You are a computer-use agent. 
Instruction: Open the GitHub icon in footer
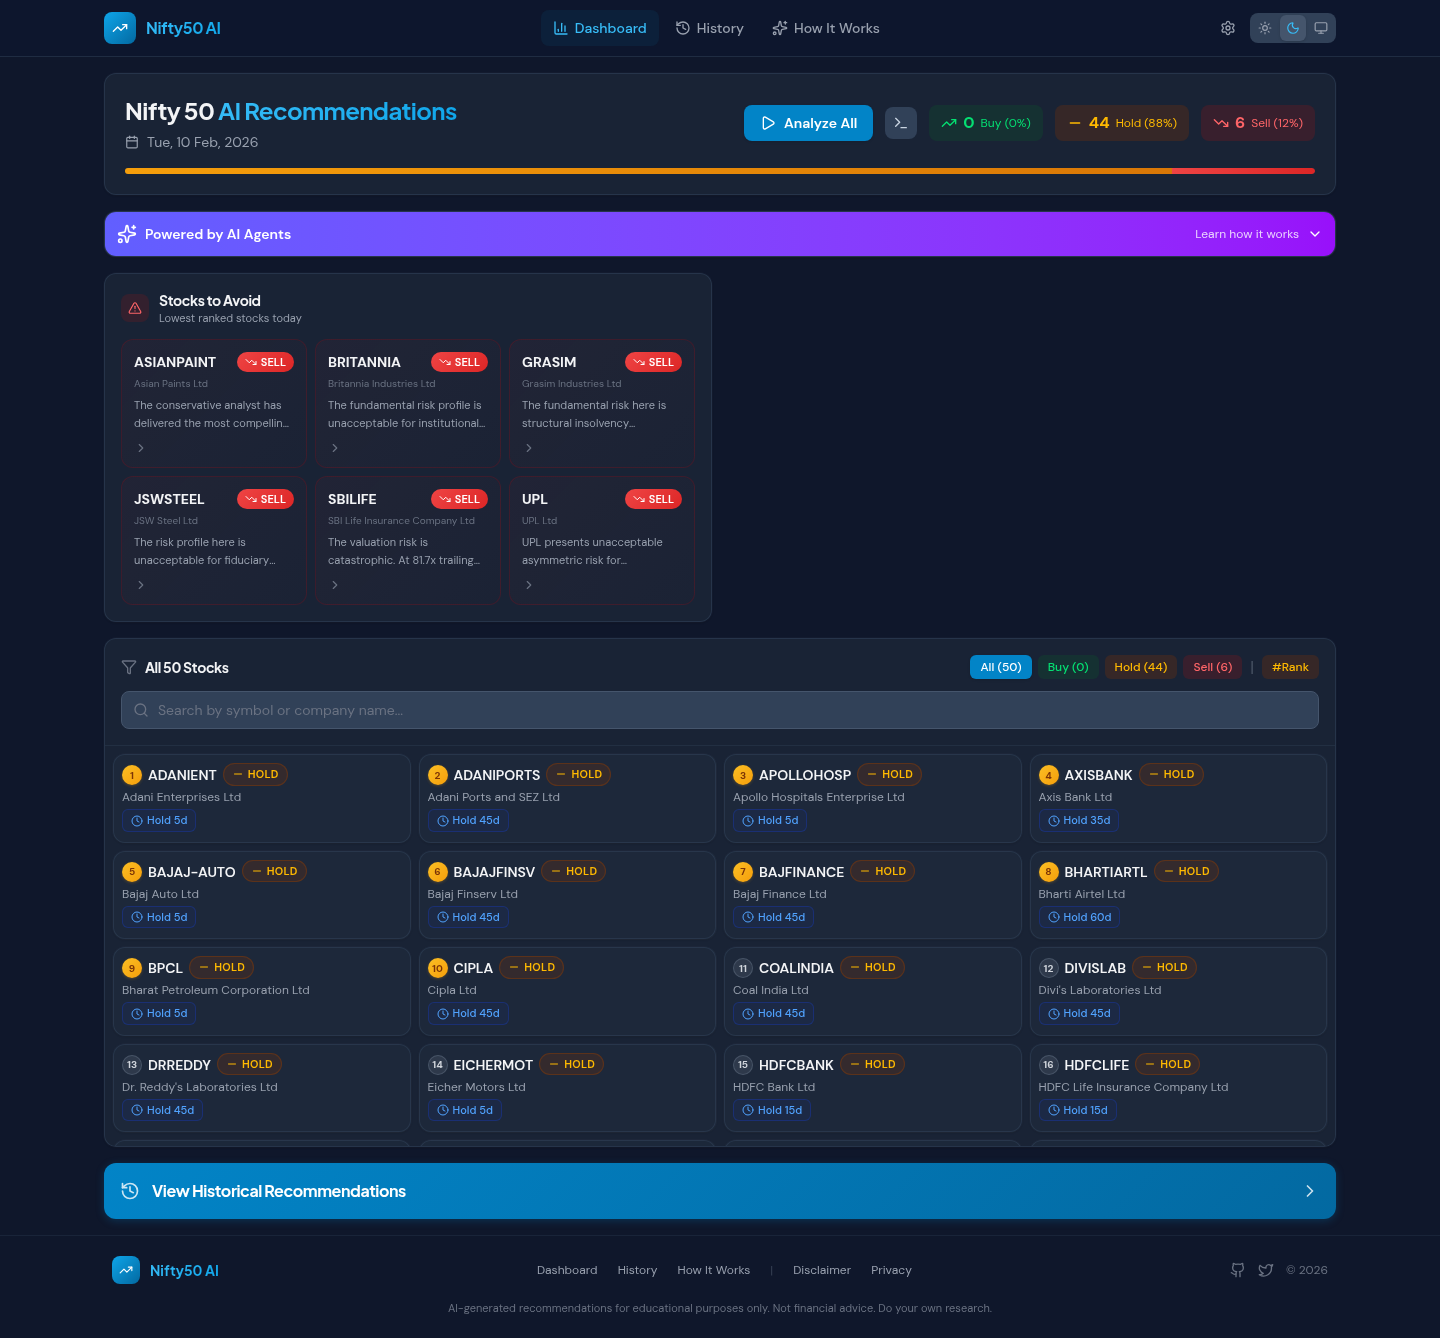[x=1238, y=1270]
